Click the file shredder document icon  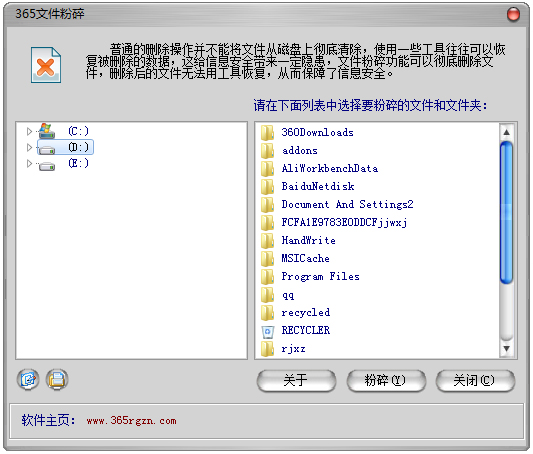click(x=46, y=65)
